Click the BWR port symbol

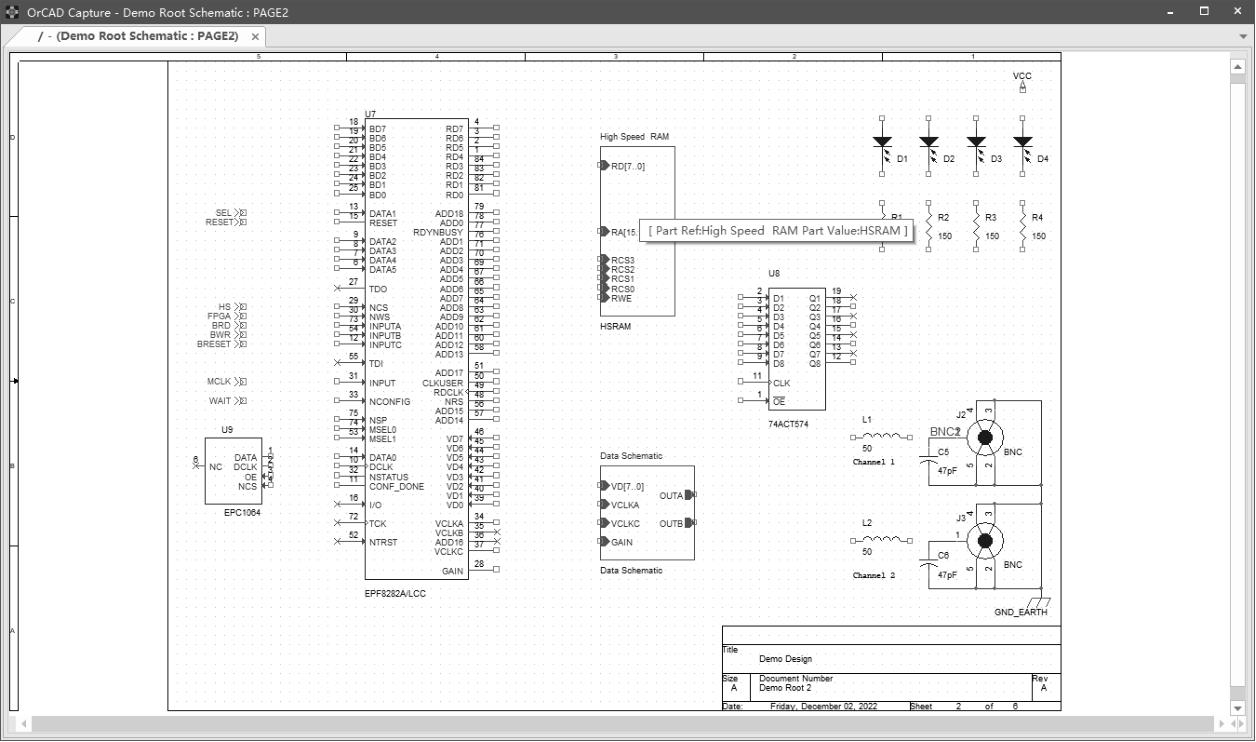click(x=241, y=335)
